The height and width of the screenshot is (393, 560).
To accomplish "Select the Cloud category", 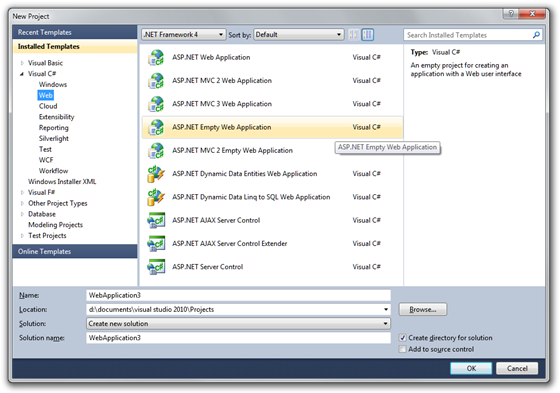I will tap(48, 106).
